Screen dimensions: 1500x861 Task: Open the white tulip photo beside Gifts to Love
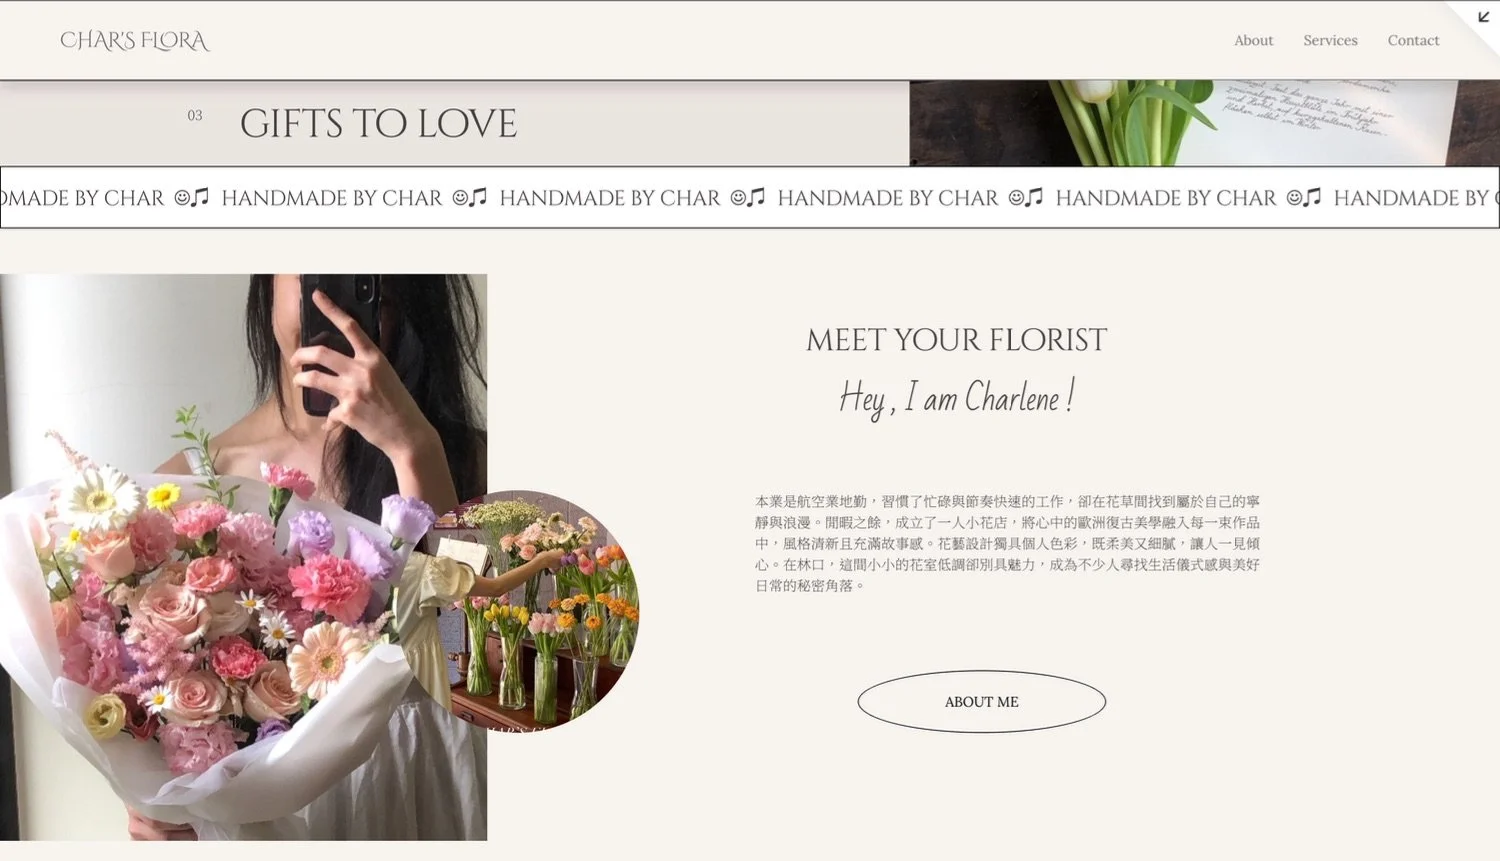(x=1204, y=123)
